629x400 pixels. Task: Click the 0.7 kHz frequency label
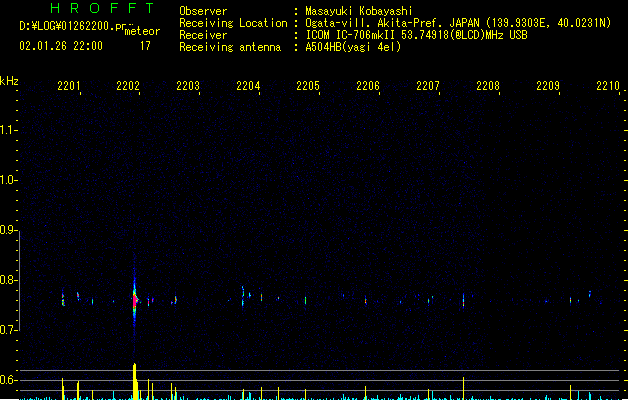tap(8, 330)
